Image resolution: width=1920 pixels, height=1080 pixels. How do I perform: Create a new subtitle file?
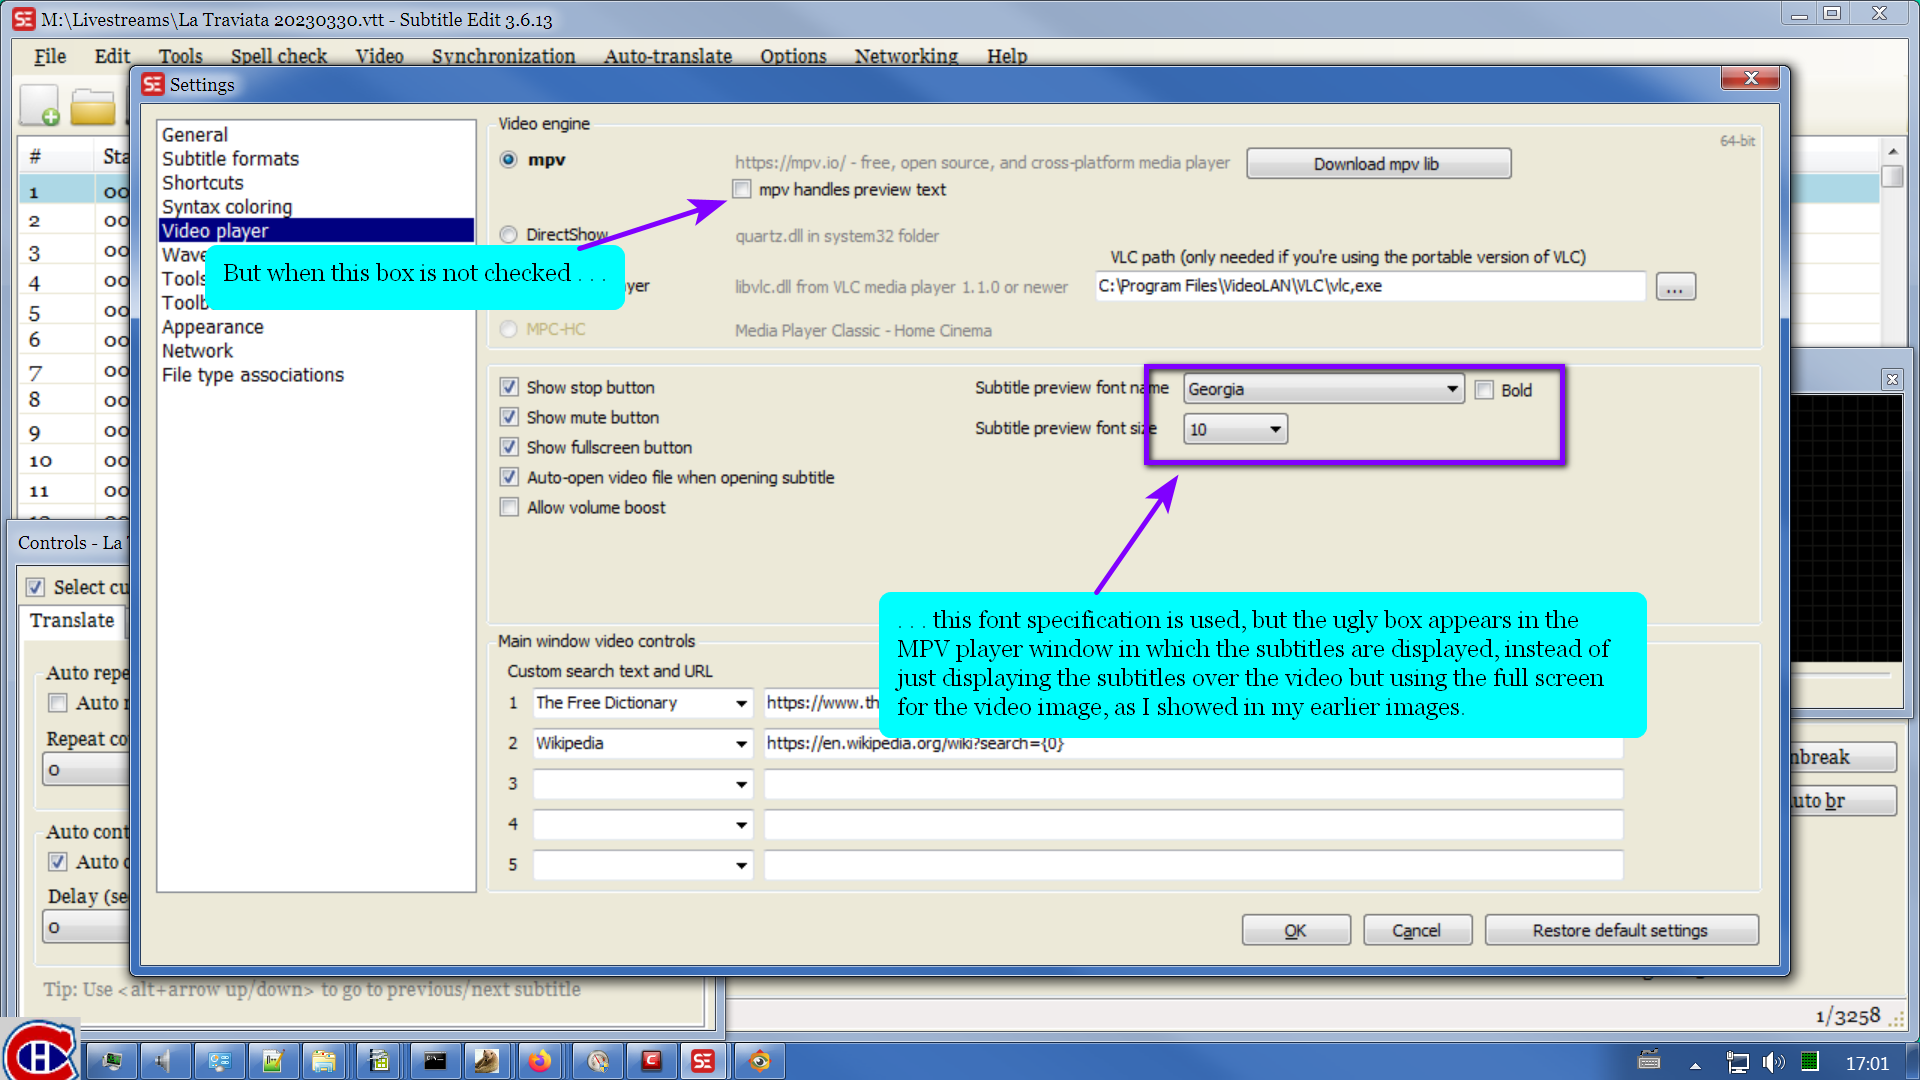[x=38, y=104]
